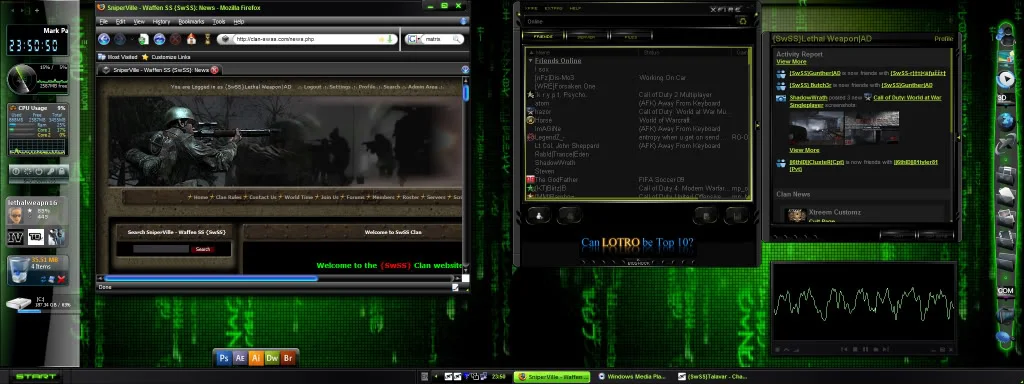The height and width of the screenshot is (384, 1024).
Task: Open Firefox History menu
Action: click(x=161, y=22)
